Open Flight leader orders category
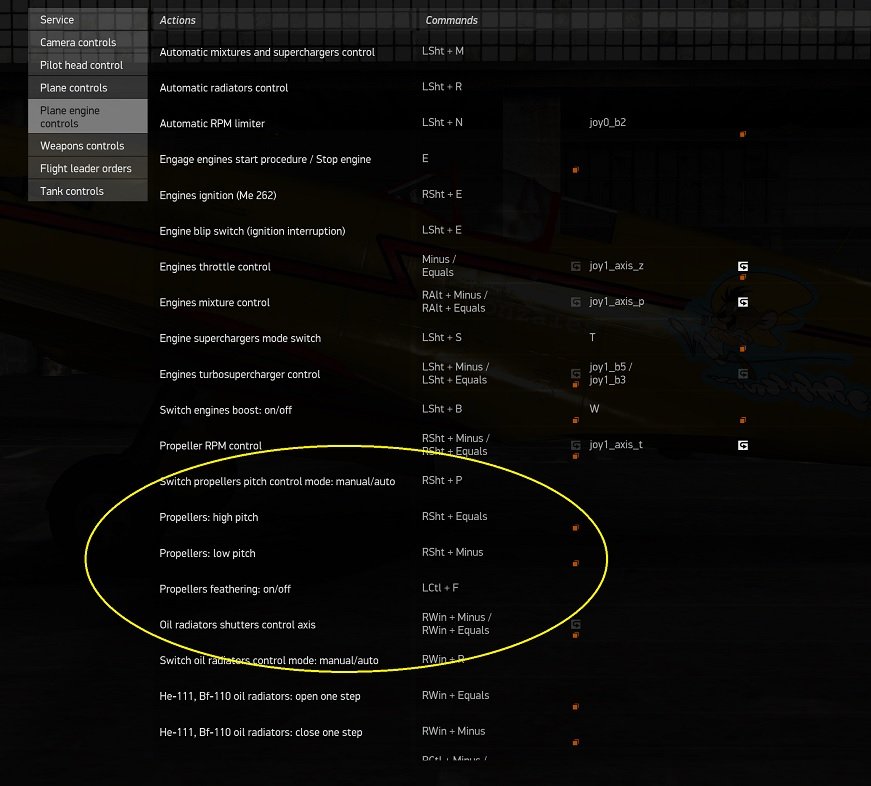Screen dimensions: 871x786 [x=88, y=168]
